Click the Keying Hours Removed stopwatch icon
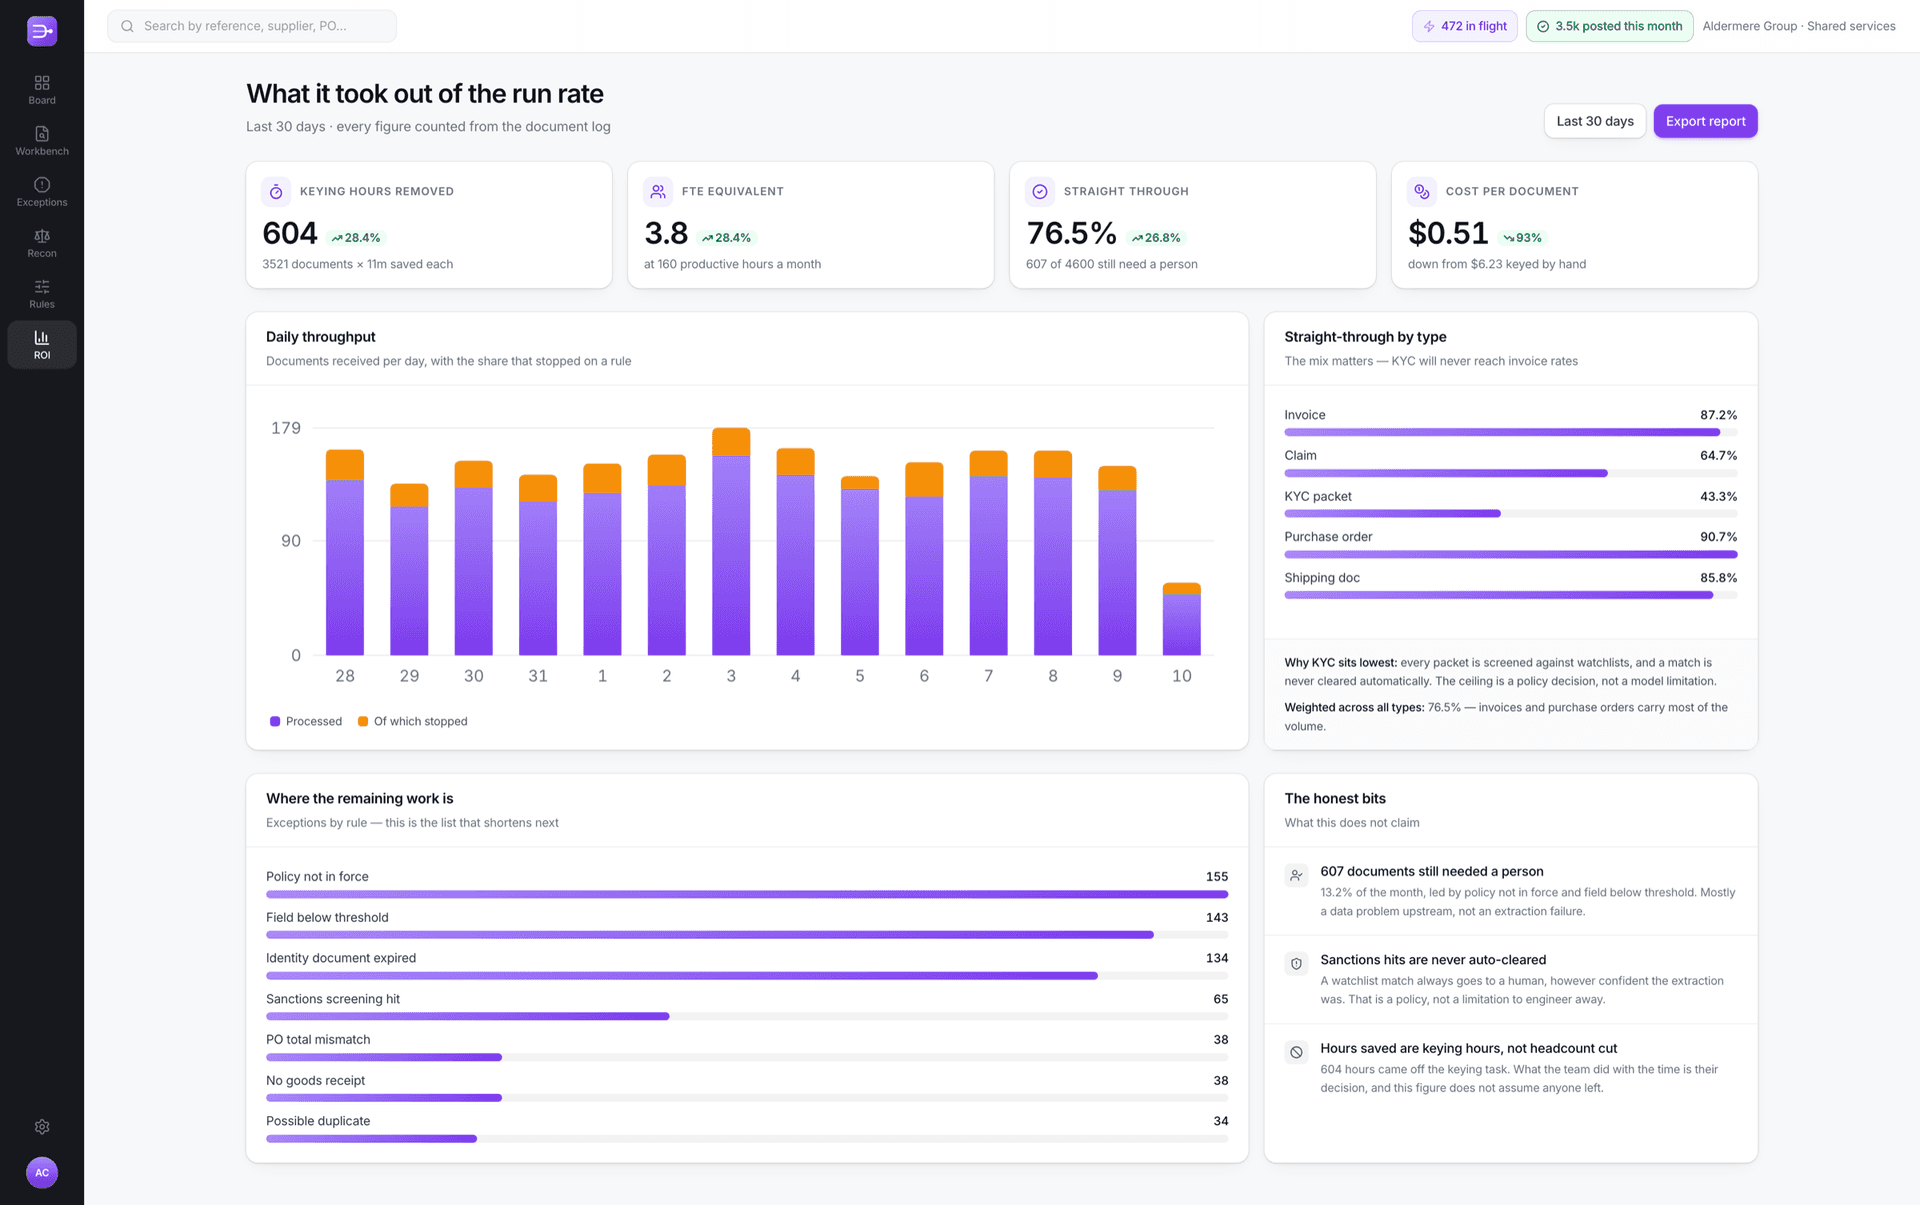This screenshot has width=1920, height=1205. [276, 191]
